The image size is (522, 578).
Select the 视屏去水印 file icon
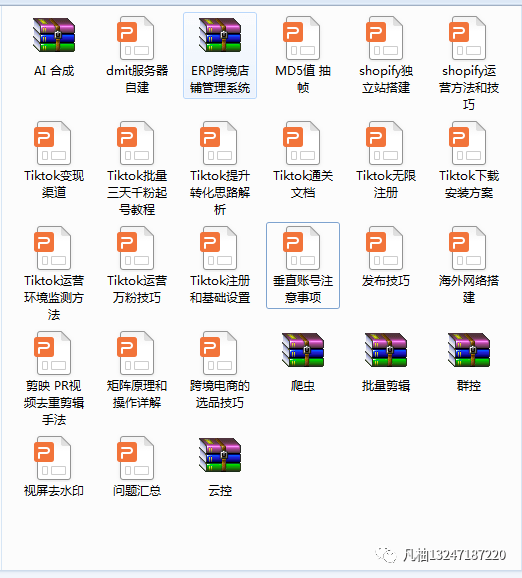coord(53,458)
